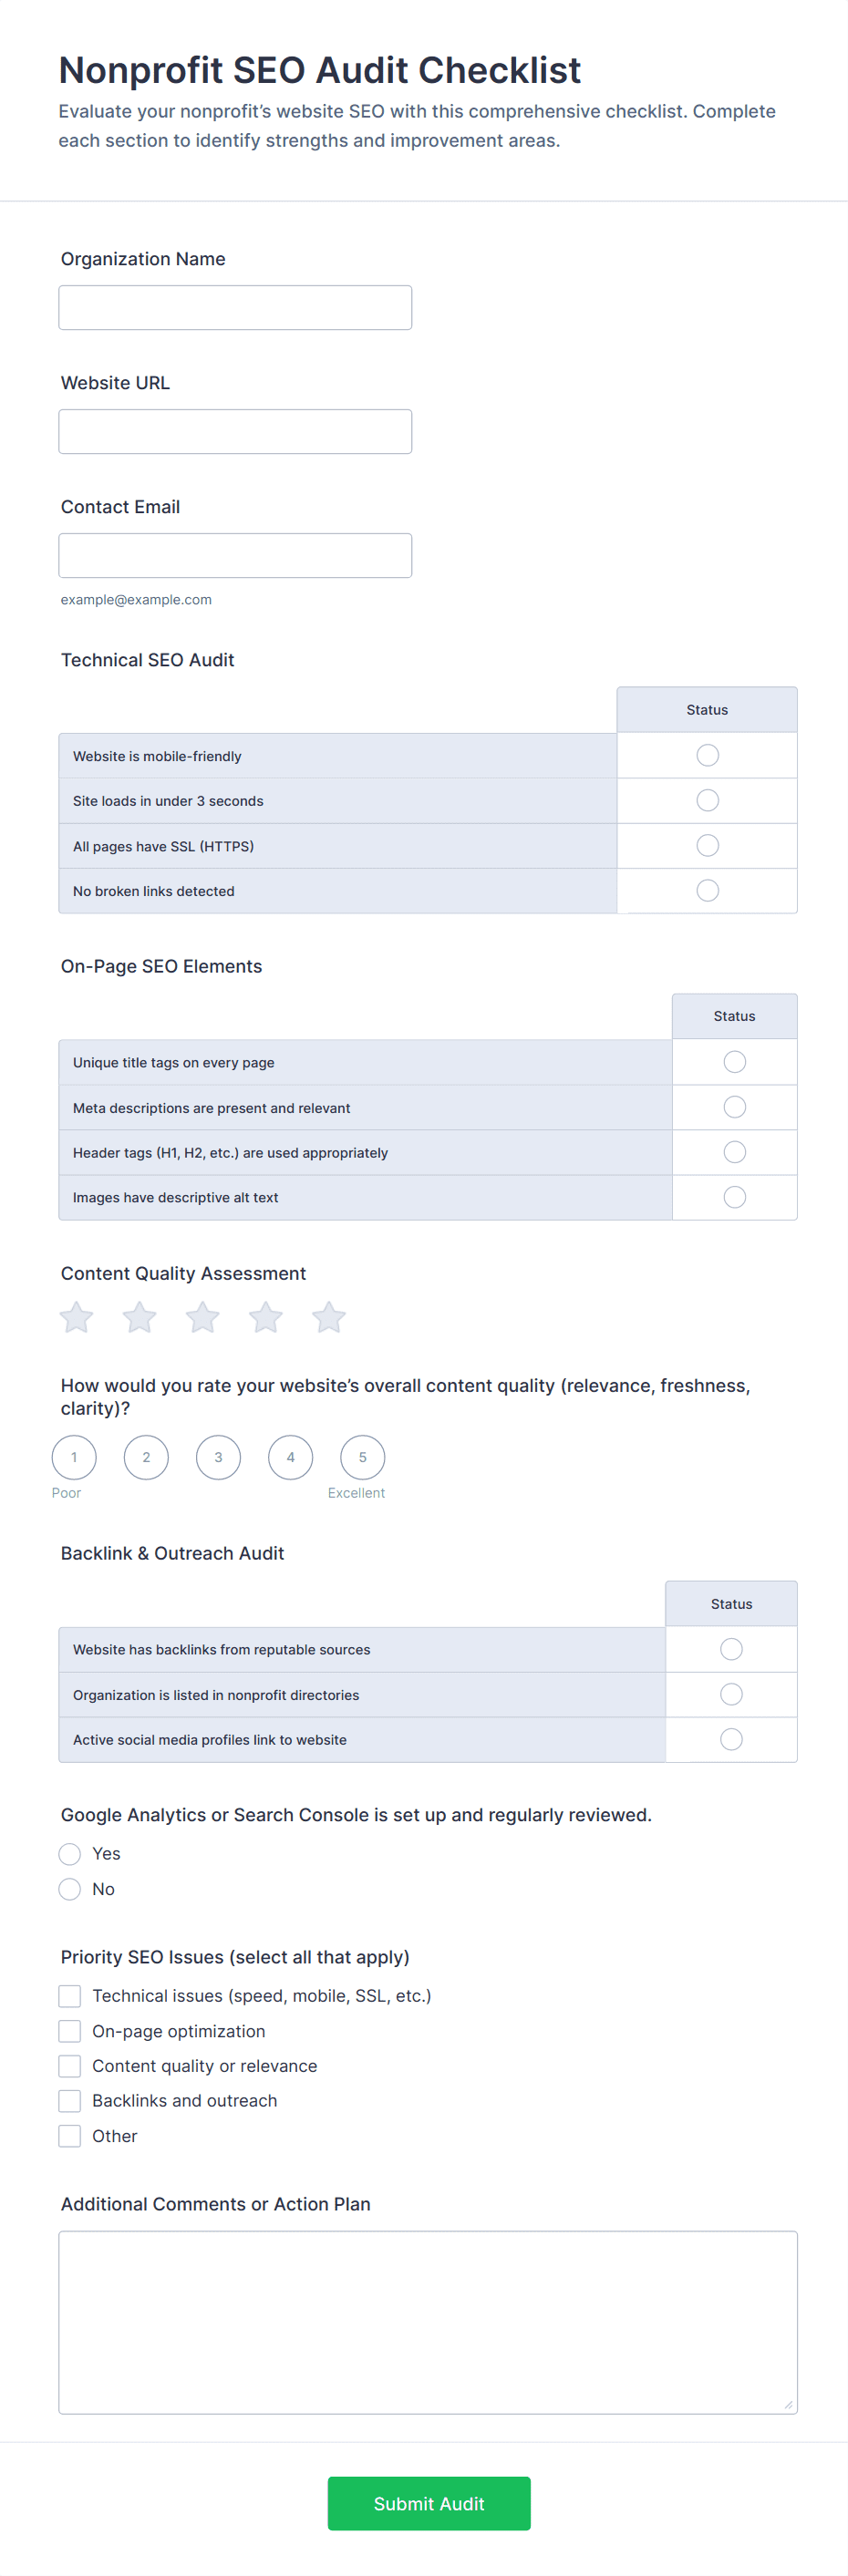Screen dimensions: 848x2576
Task: Choose scale rating 3 for content quality
Action: (x=218, y=1457)
